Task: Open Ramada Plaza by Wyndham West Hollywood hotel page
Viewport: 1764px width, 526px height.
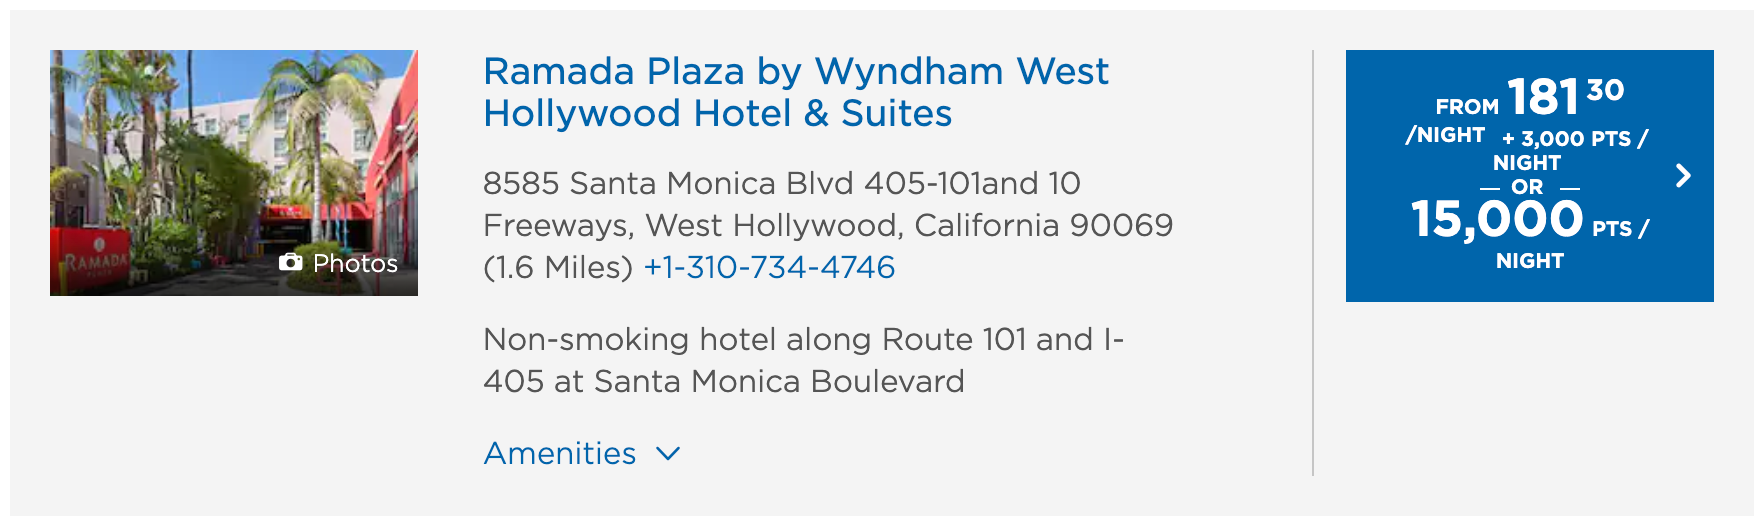Action: click(x=796, y=92)
